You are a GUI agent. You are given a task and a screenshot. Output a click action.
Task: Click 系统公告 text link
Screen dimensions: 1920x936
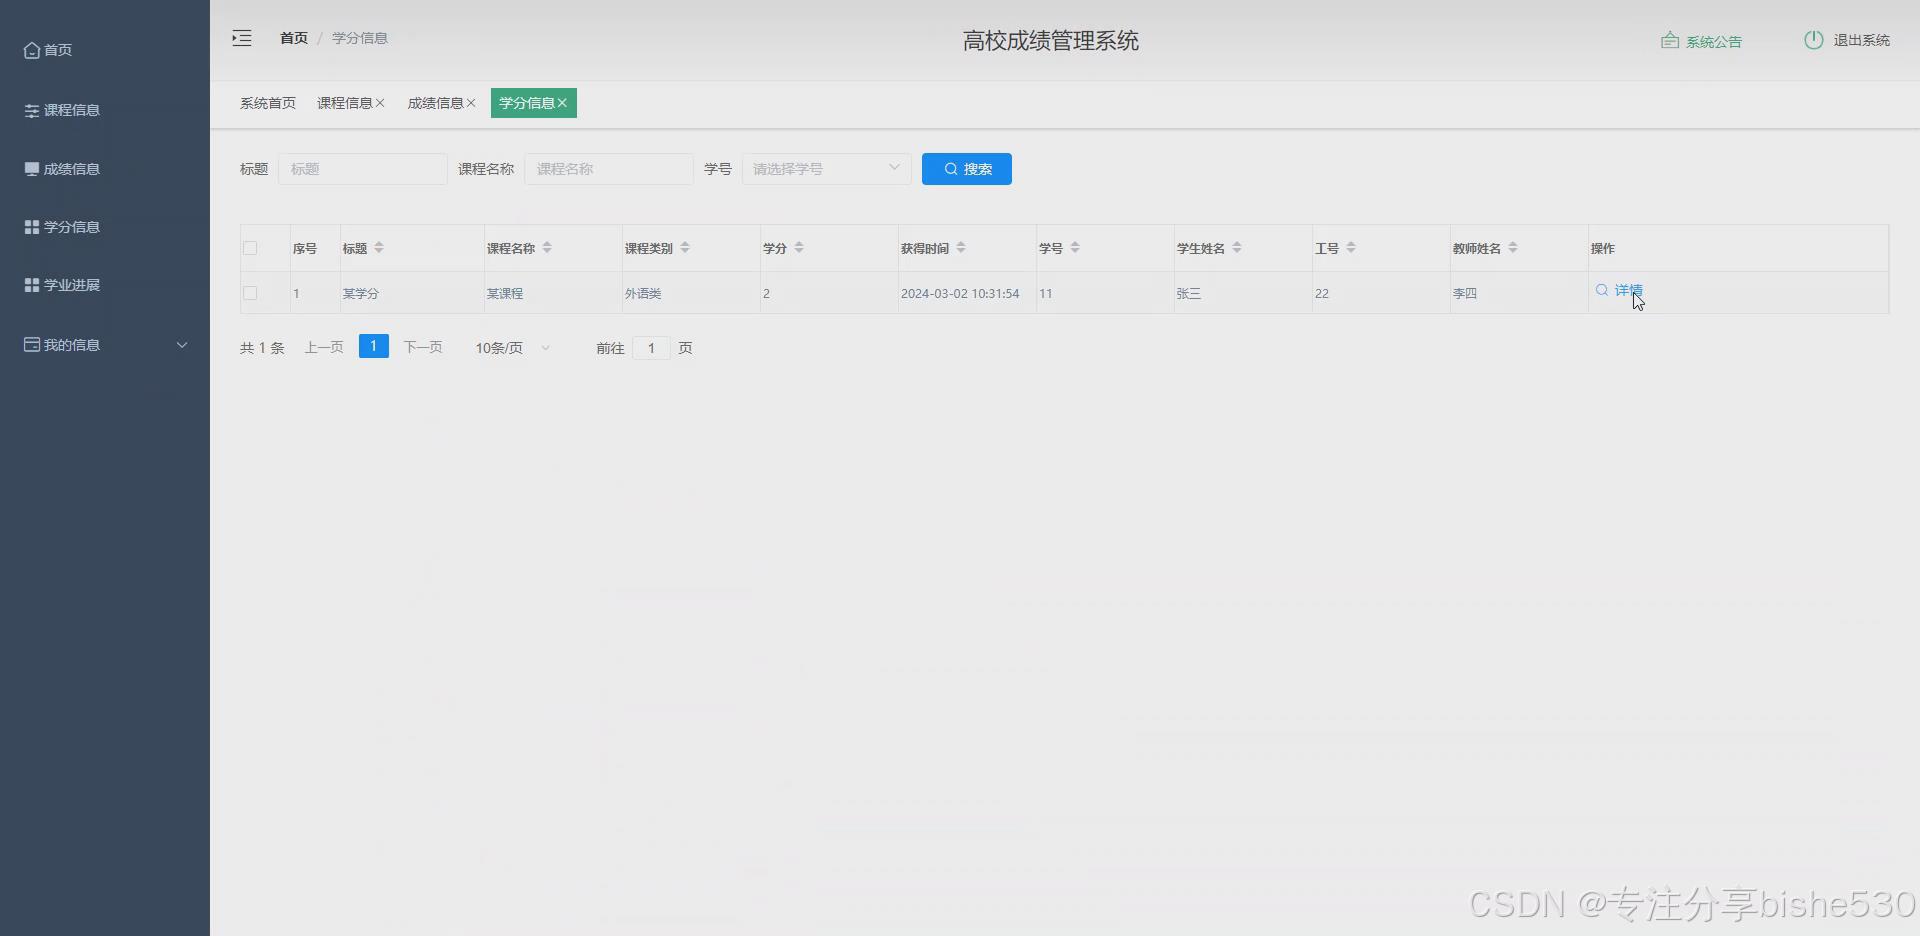[1714, 41]
